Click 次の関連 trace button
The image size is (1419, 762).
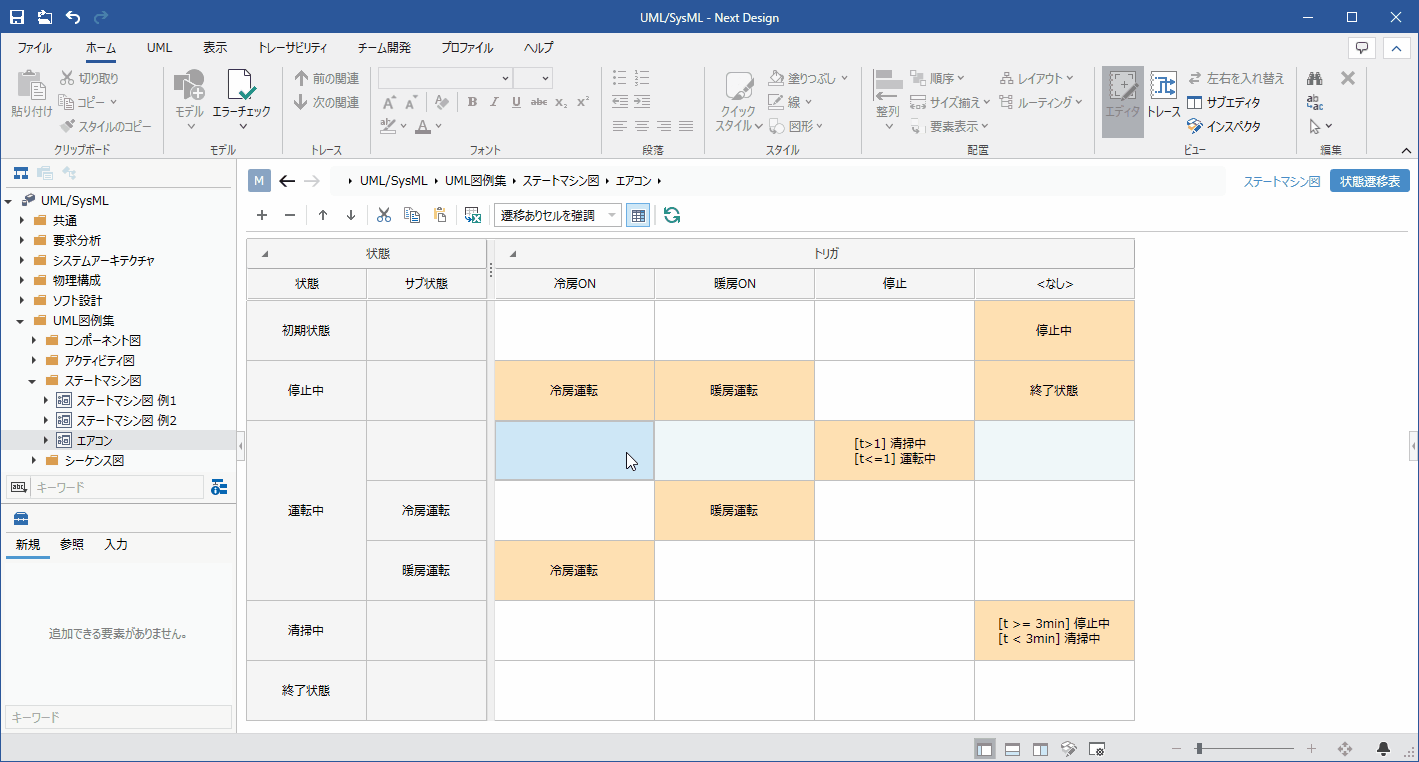pos(327,102)
